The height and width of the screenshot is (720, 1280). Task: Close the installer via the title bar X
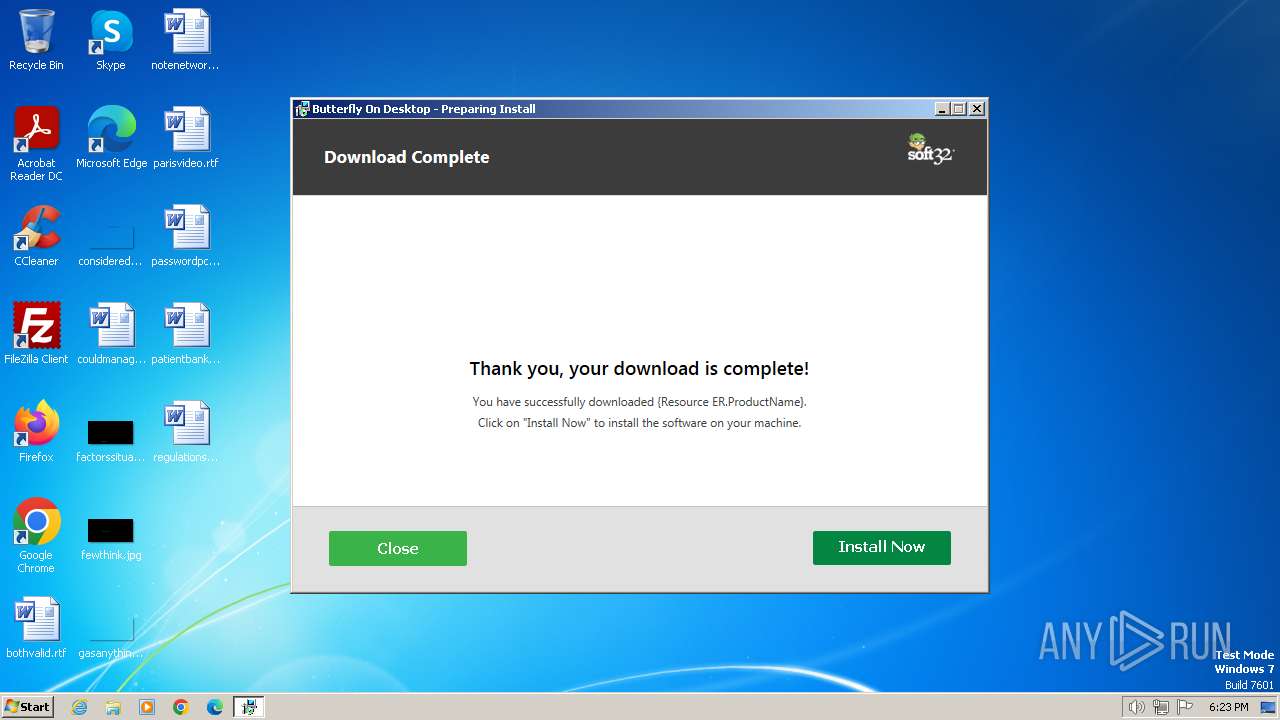click(977, 109)
